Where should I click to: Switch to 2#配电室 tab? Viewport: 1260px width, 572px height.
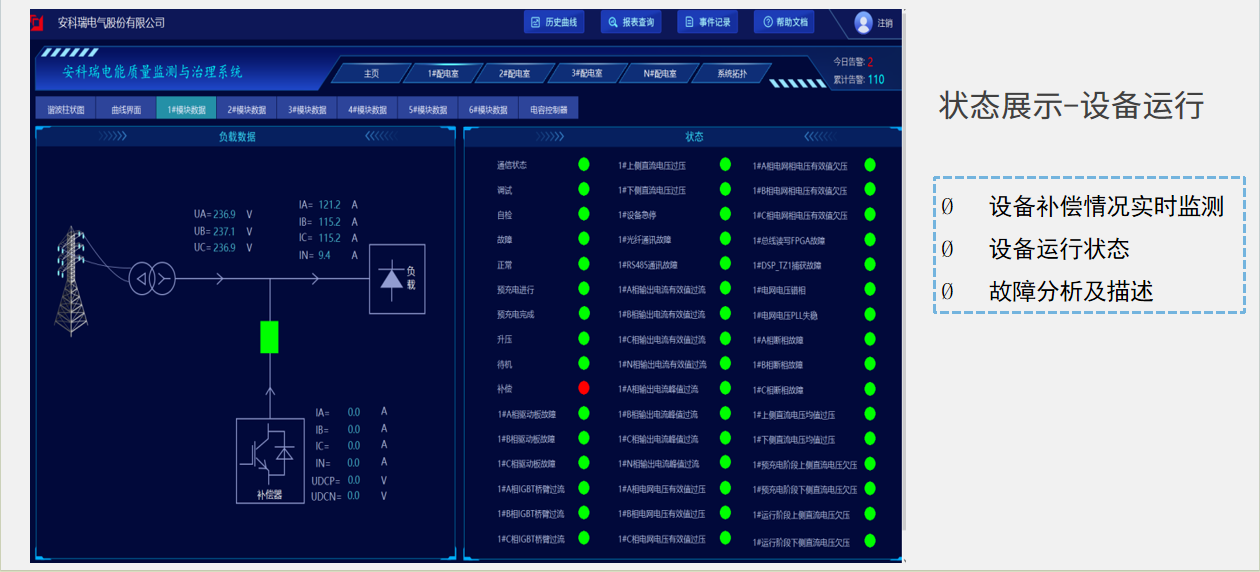pos(515,73)
